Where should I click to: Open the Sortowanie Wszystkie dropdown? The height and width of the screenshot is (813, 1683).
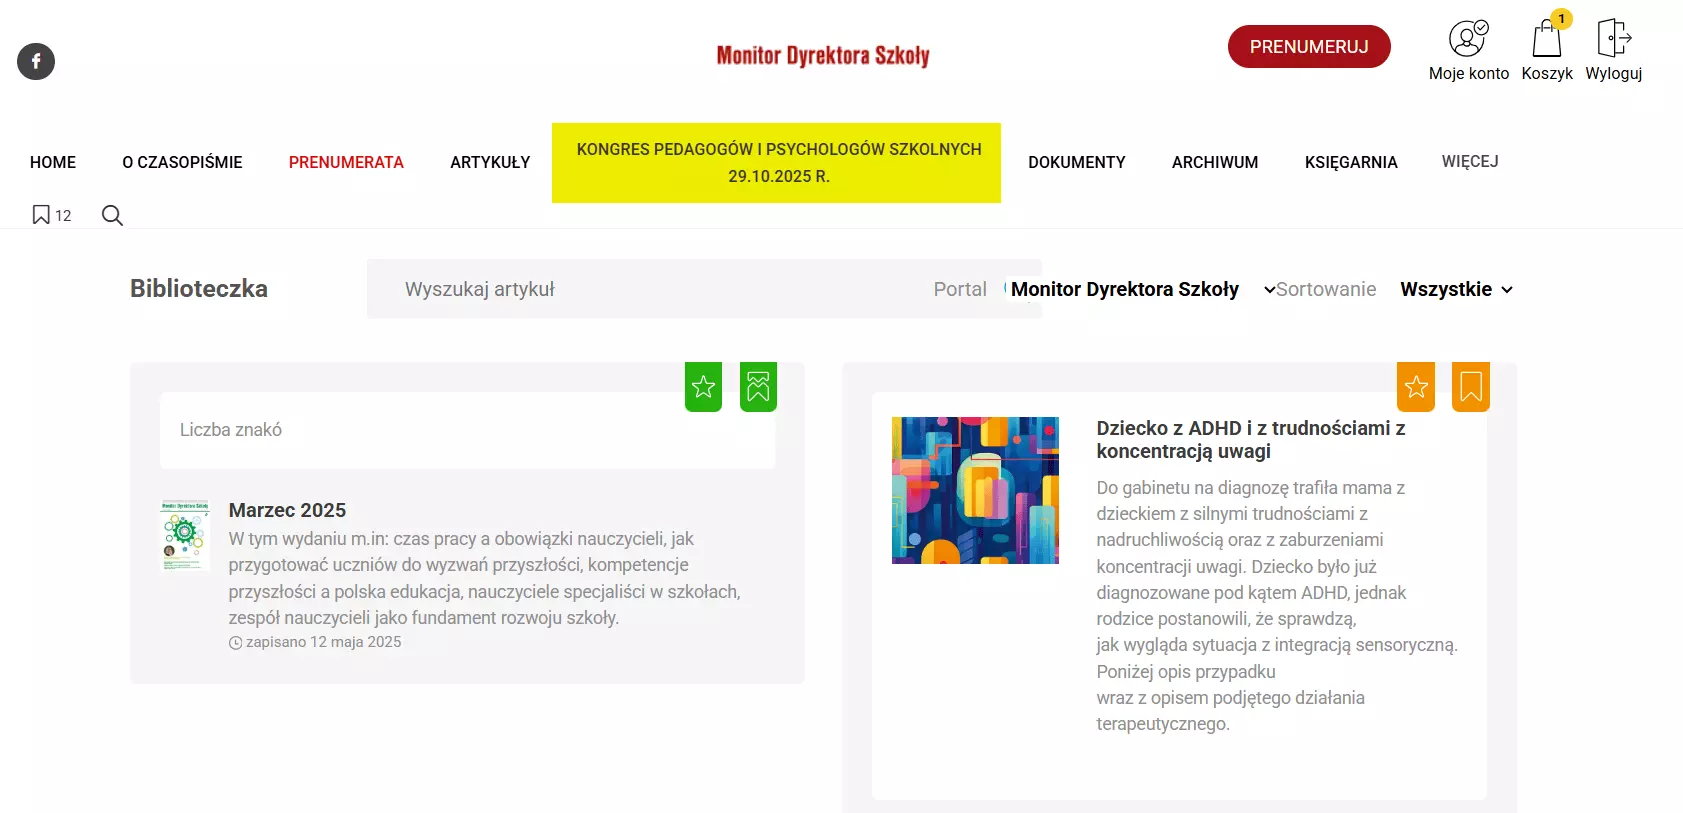pyautogui.click(x=1457, y=289)
